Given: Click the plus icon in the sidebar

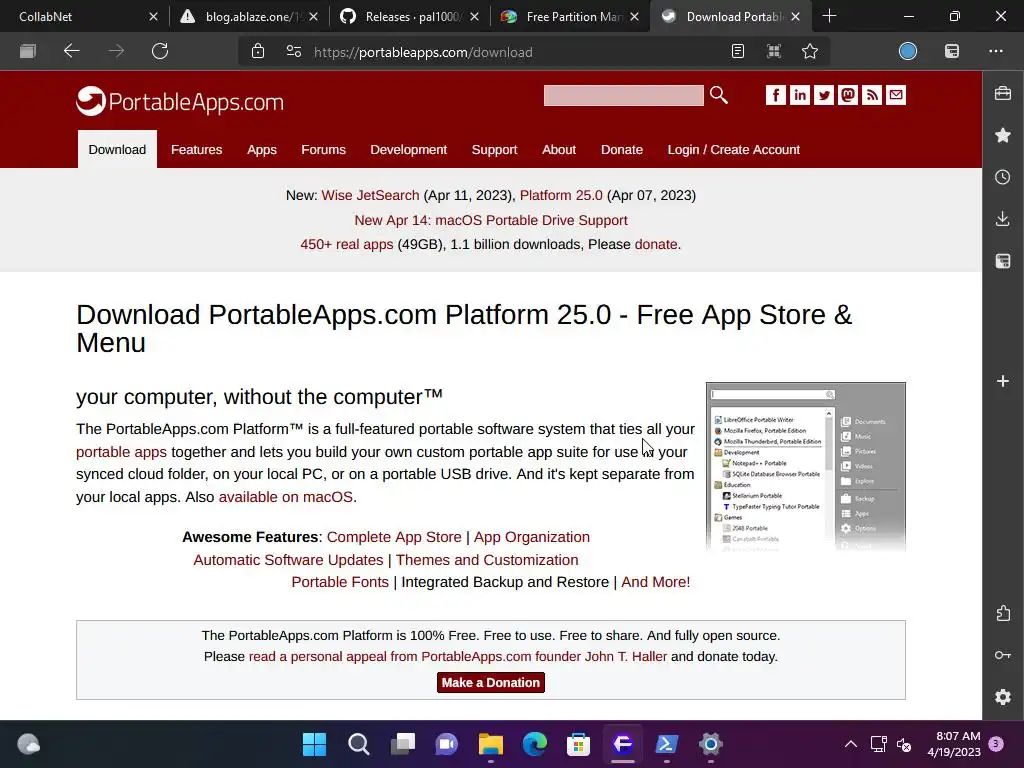Looking at the screenshot, I should pyautogui.click(x=1003, y=381).
